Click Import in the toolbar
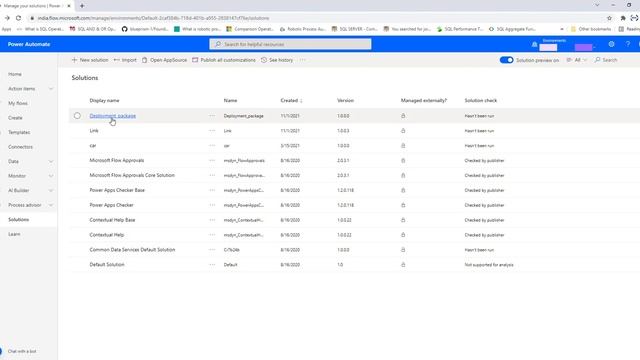Viewport: 640px width, 360px height. pyautogui.click(x=125, y=60)
